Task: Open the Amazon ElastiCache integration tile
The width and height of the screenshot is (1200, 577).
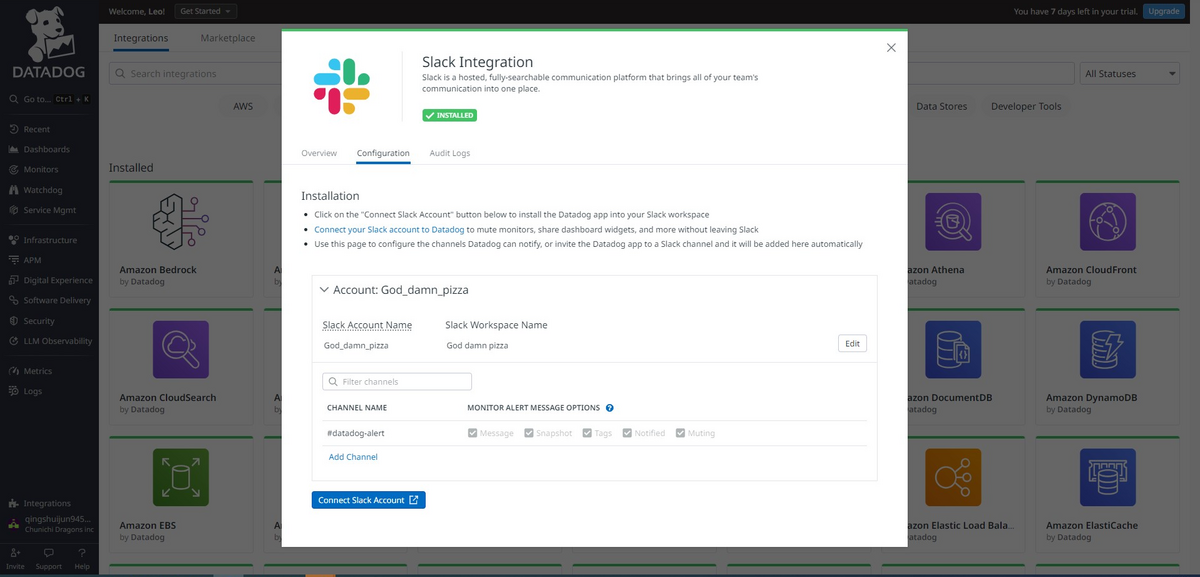Action: [x=1108, y=495]
